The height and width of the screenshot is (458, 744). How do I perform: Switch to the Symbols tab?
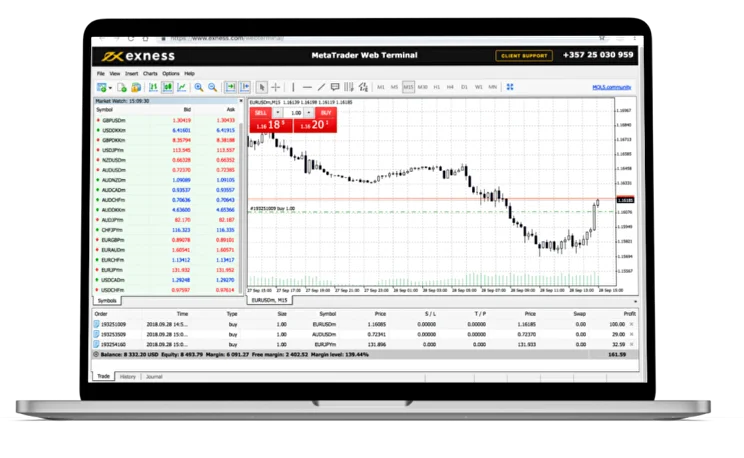click(107, 300)
